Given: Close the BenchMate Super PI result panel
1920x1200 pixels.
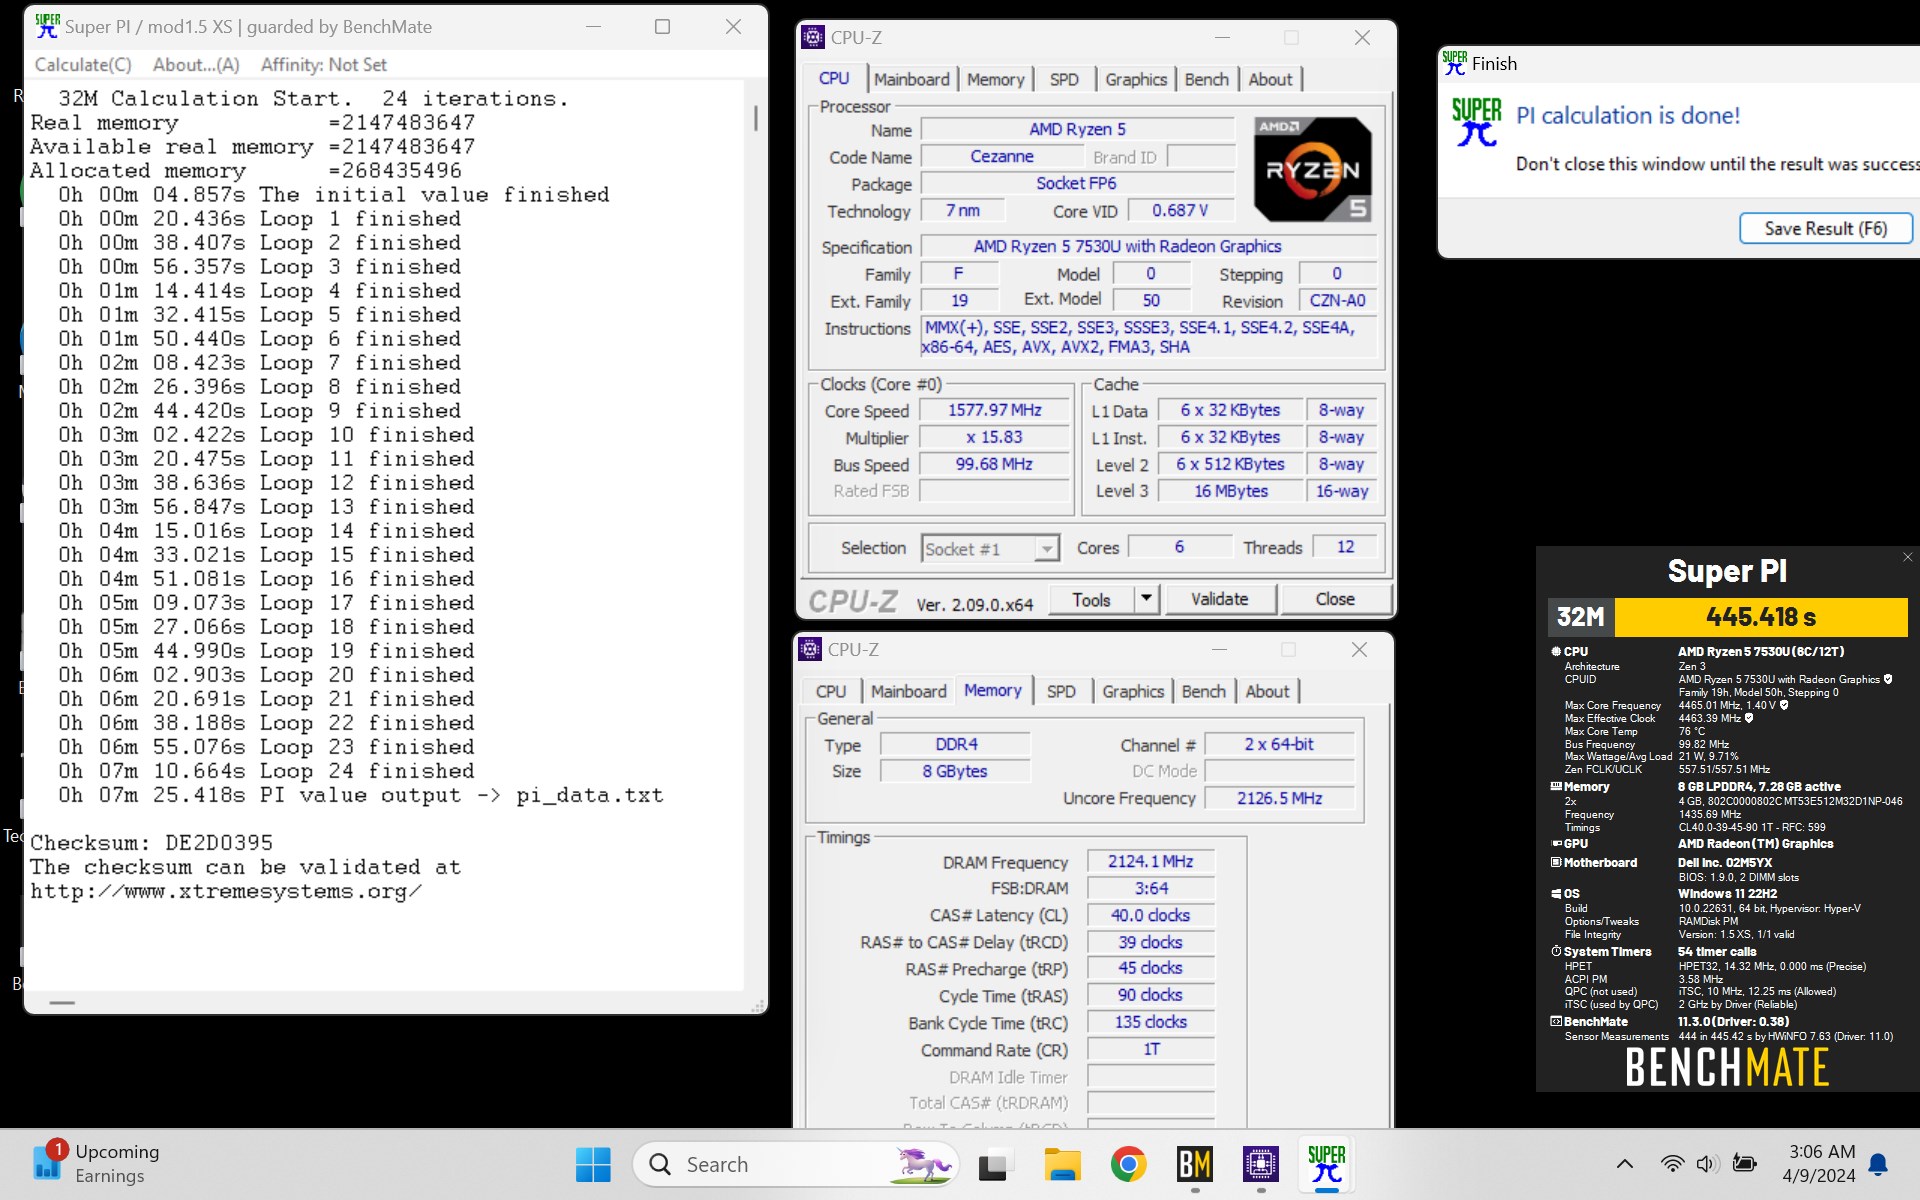Looking at the screenshot, I should tap(1907, 557).
